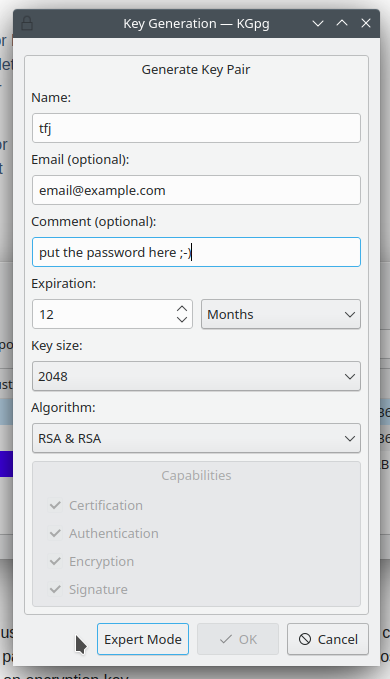Image resolution: width=390 pixels, height=679 pixels.
Task: Close the Key Generation window
Action: click(366, 23)
